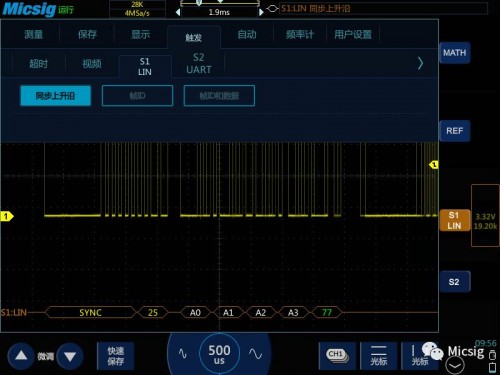Select the decoded packet A1
This screenshot has height=375, width=500.
(228, 312)
